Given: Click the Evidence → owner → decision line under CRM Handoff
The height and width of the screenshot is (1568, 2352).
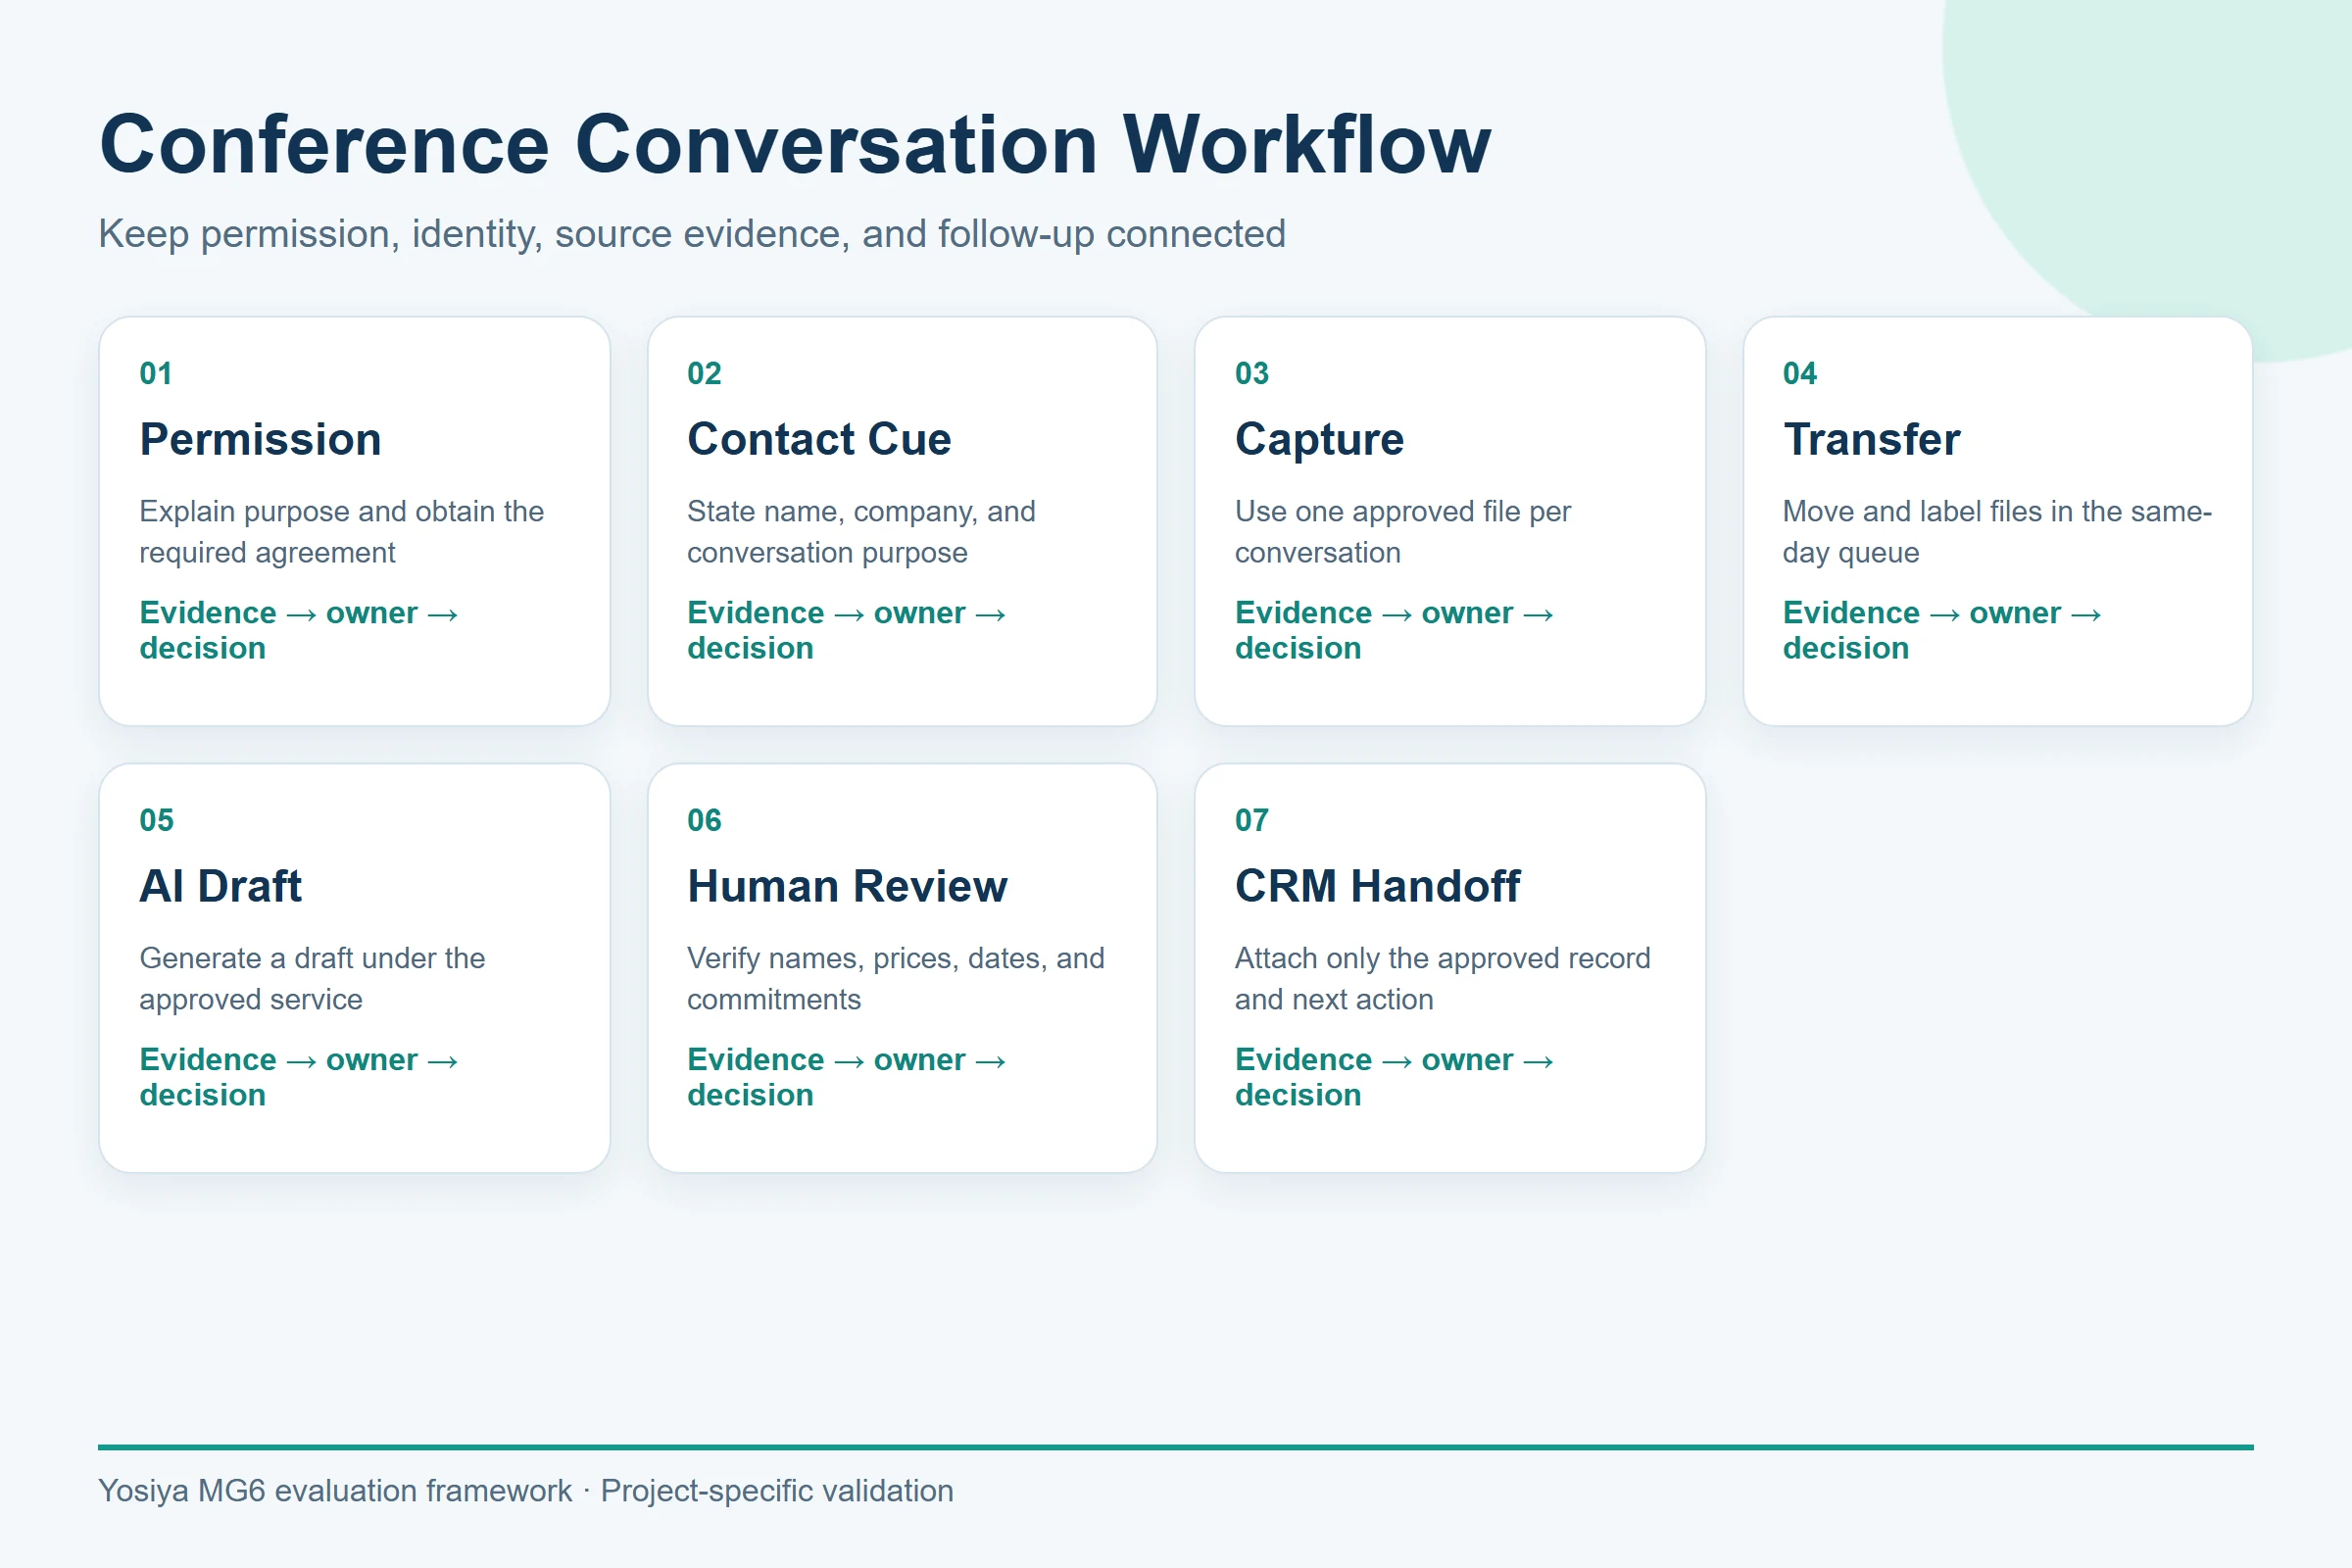Looking at the screenshot, I should [x=1395, y=1077].
